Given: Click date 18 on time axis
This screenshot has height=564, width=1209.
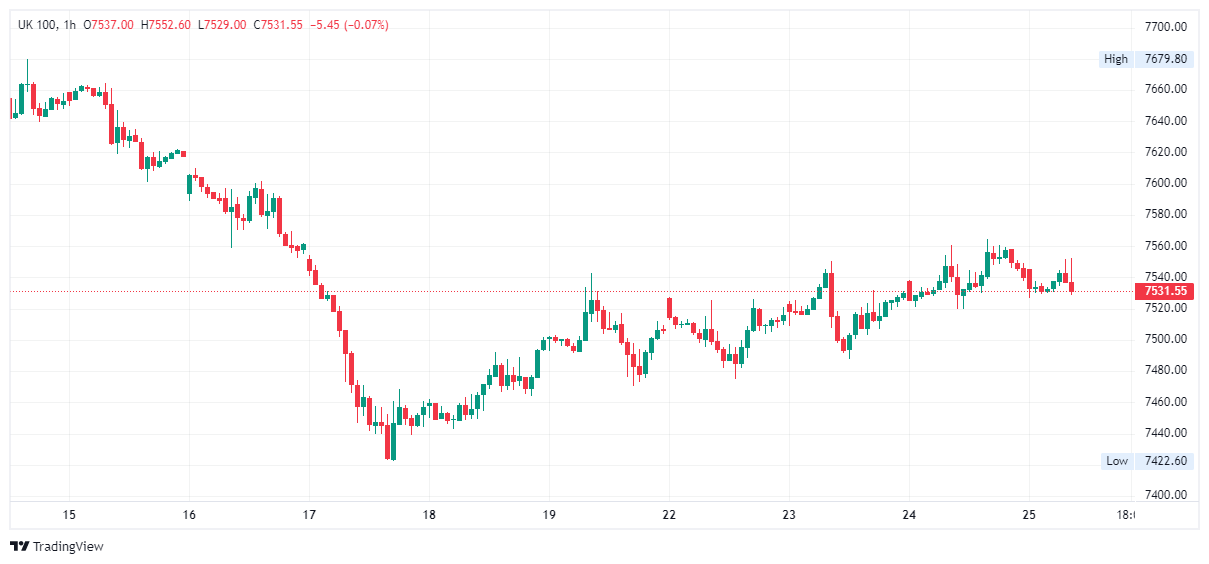Looking at the screenshot, I should click(x=429, y=515).
